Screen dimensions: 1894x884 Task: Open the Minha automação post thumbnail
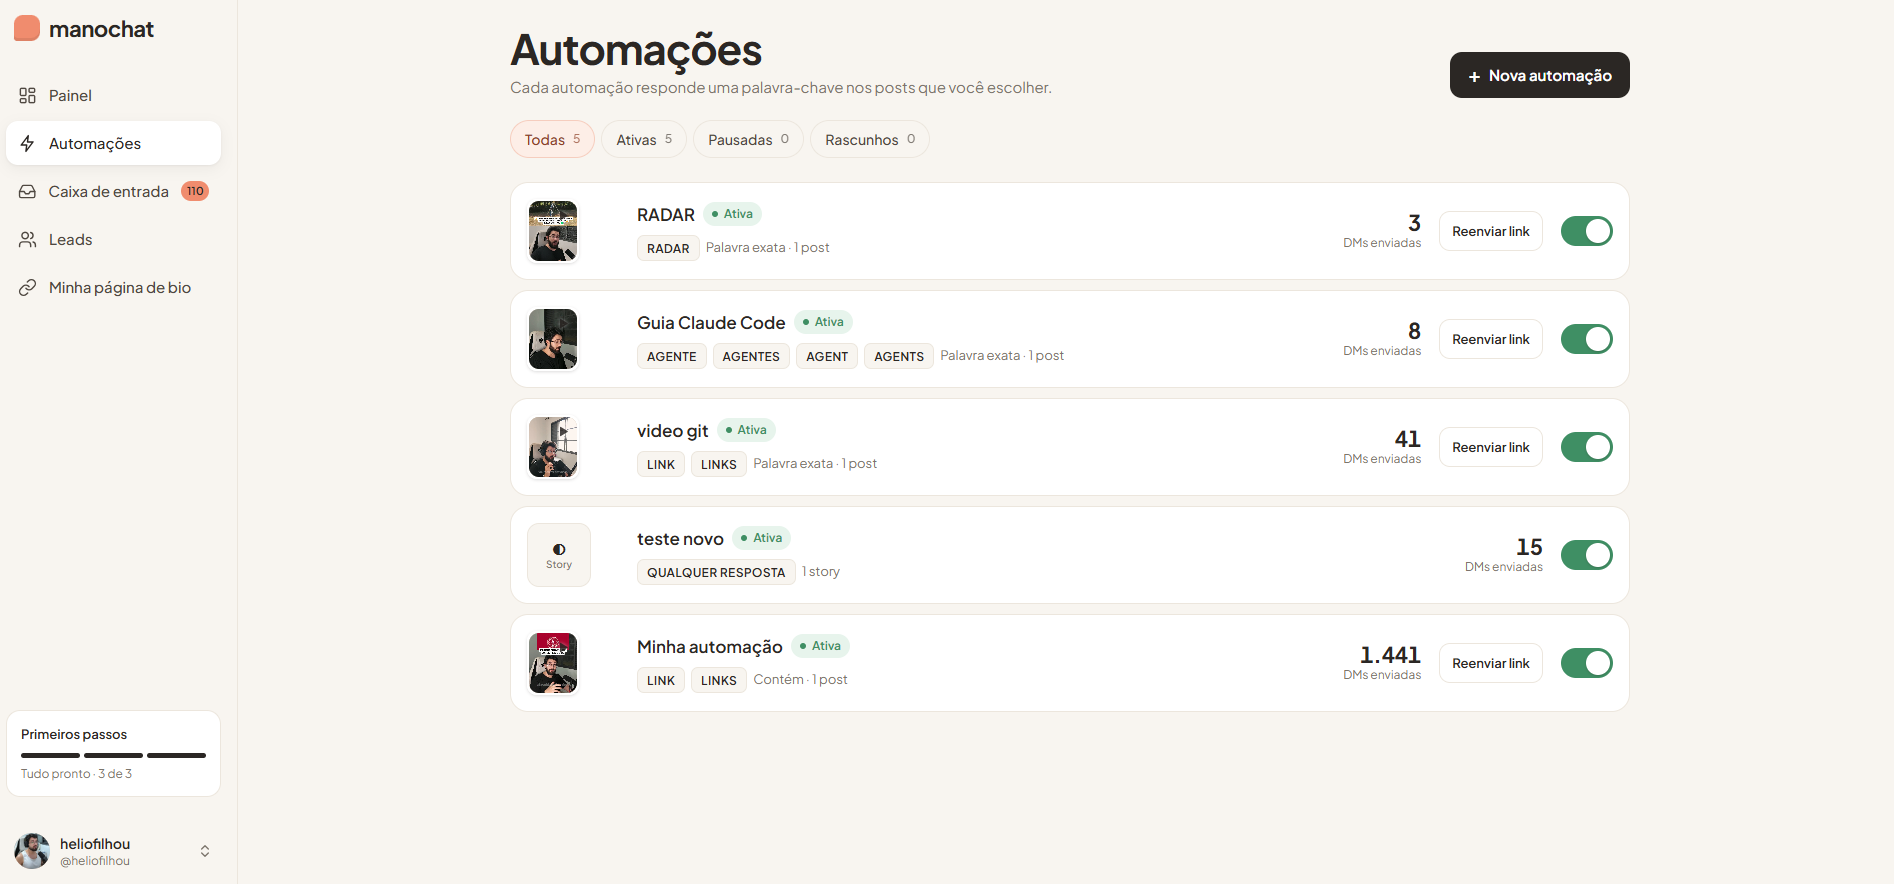click(x=553, y=663)
